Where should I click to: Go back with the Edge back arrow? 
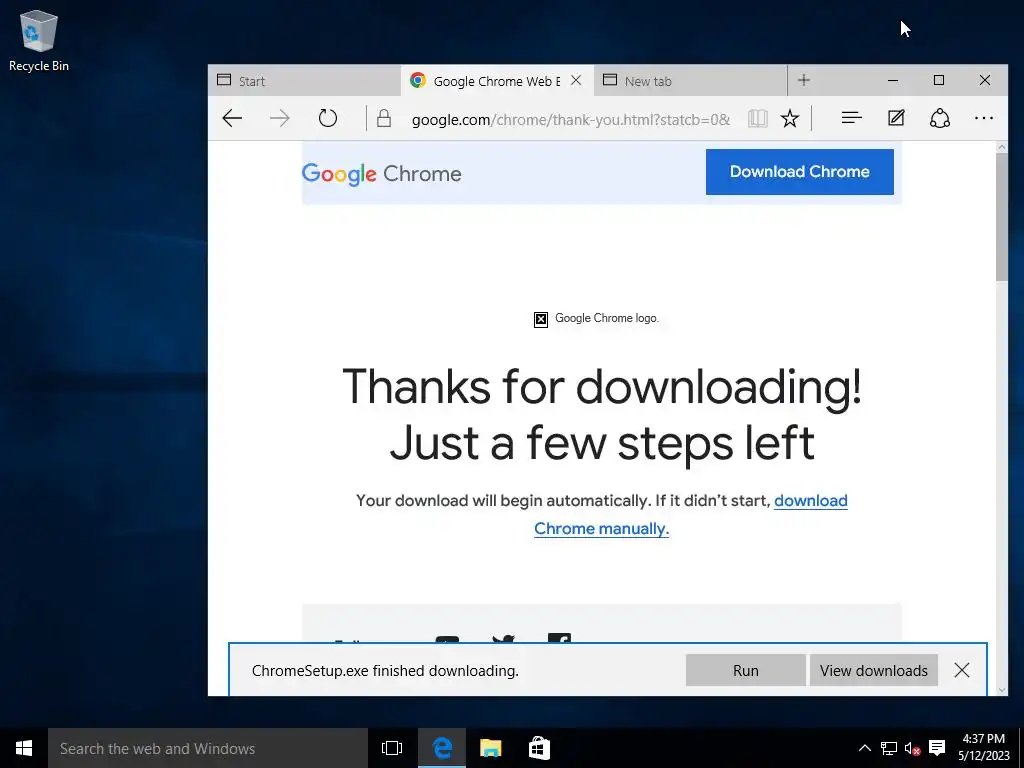pos(232,118)
